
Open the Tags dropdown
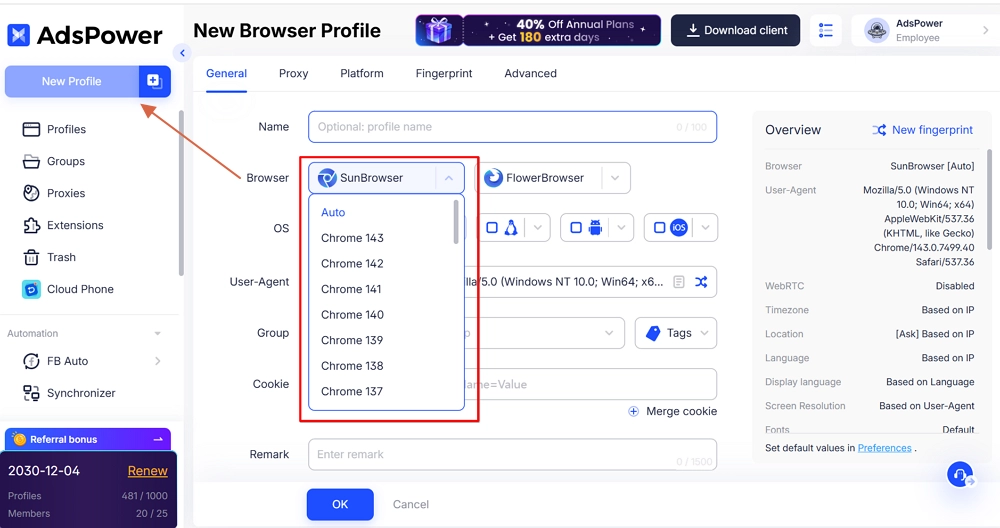(x=676, y=333)
